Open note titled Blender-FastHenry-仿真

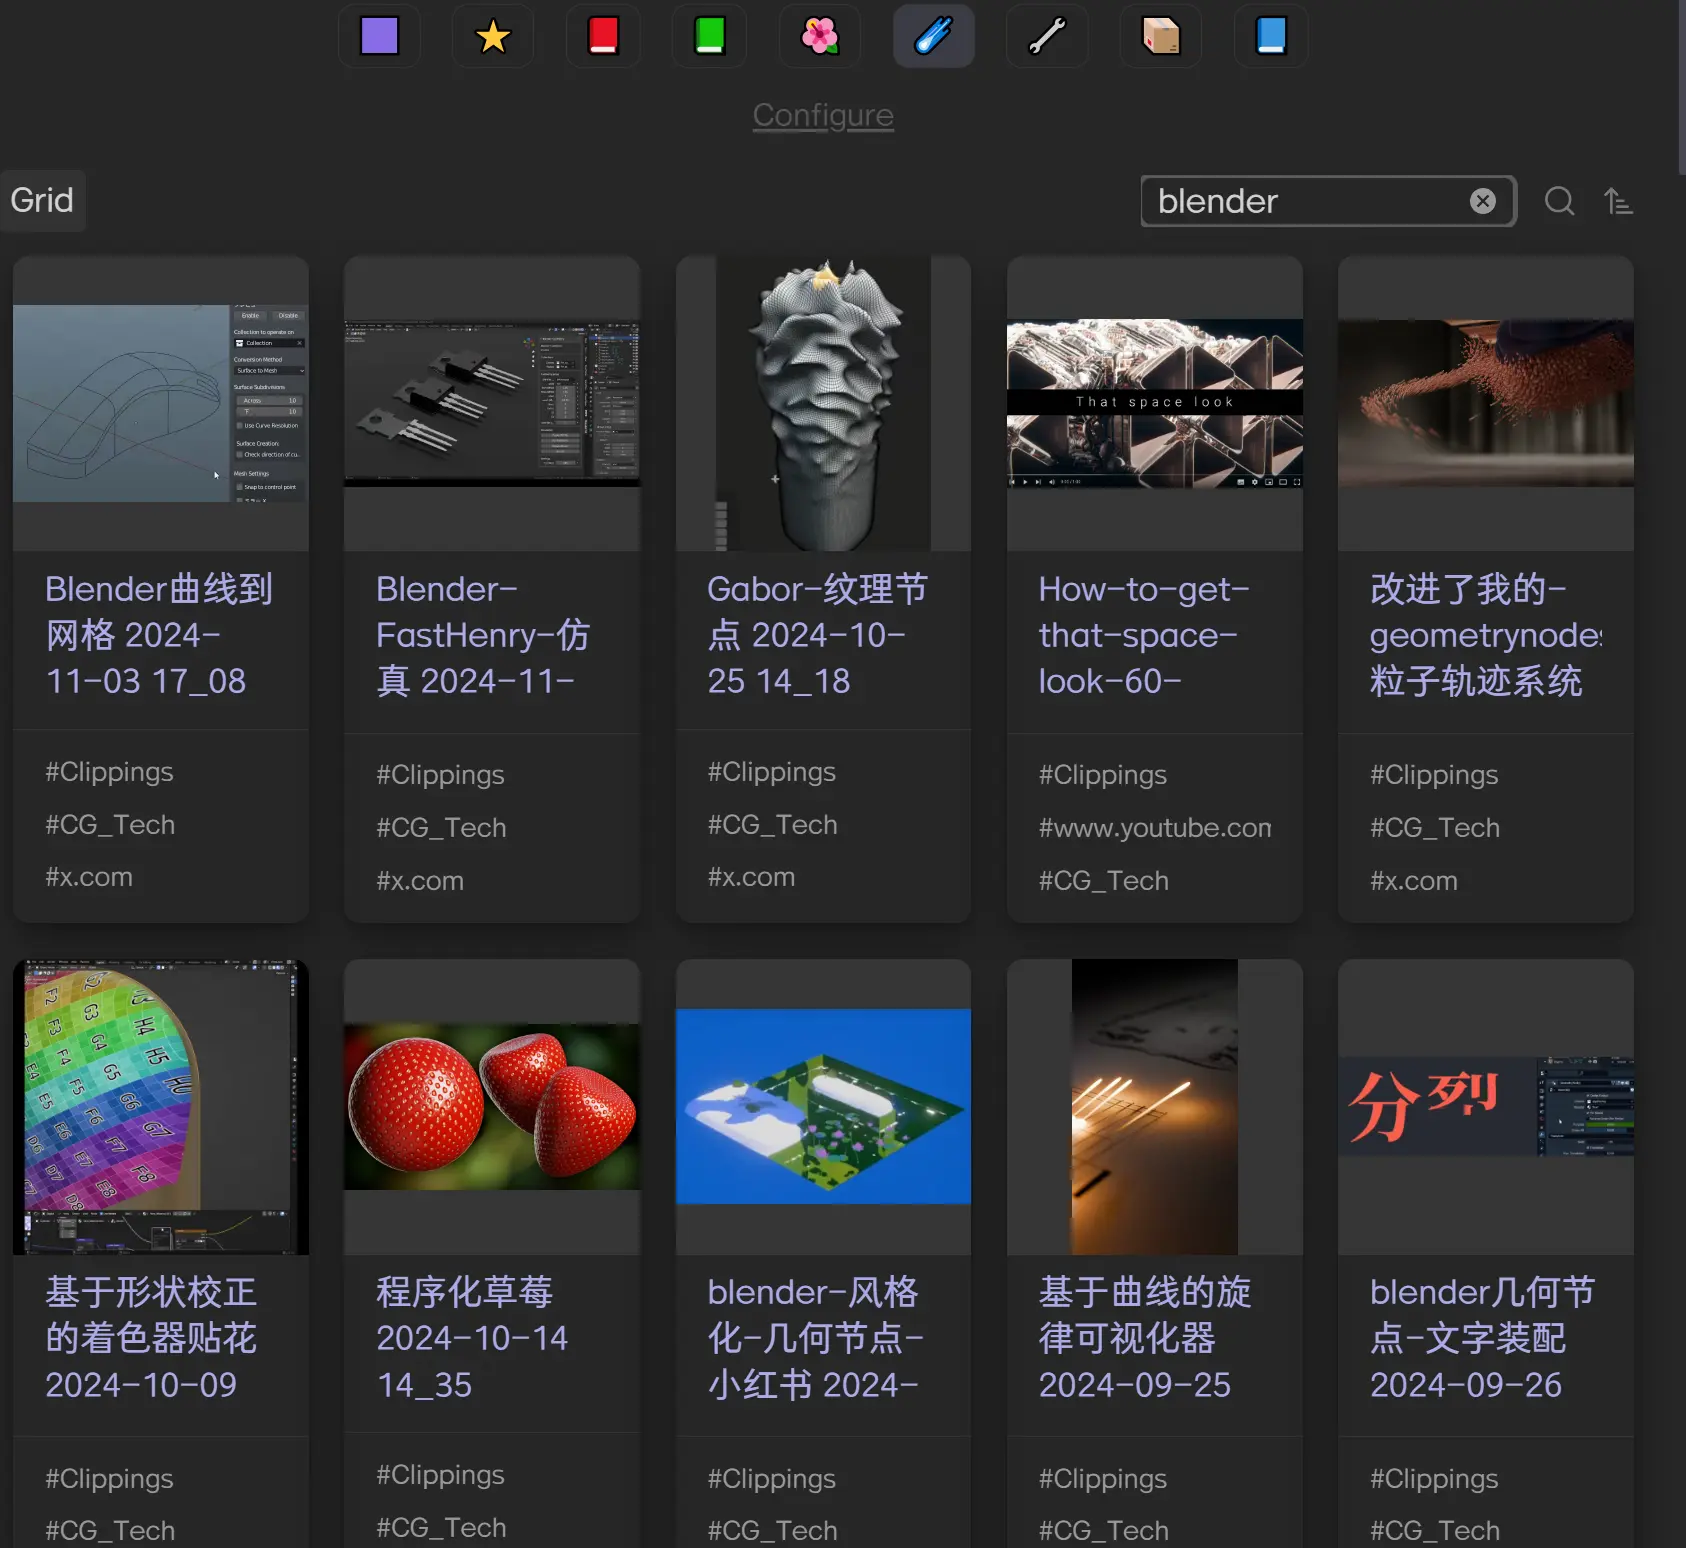(483, 635)
